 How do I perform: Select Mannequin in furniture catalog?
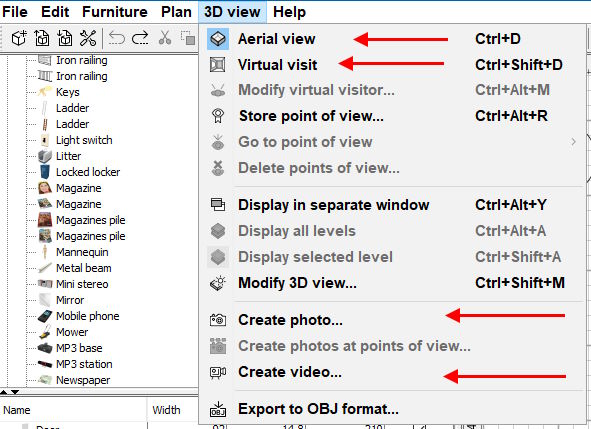(82, 252)
